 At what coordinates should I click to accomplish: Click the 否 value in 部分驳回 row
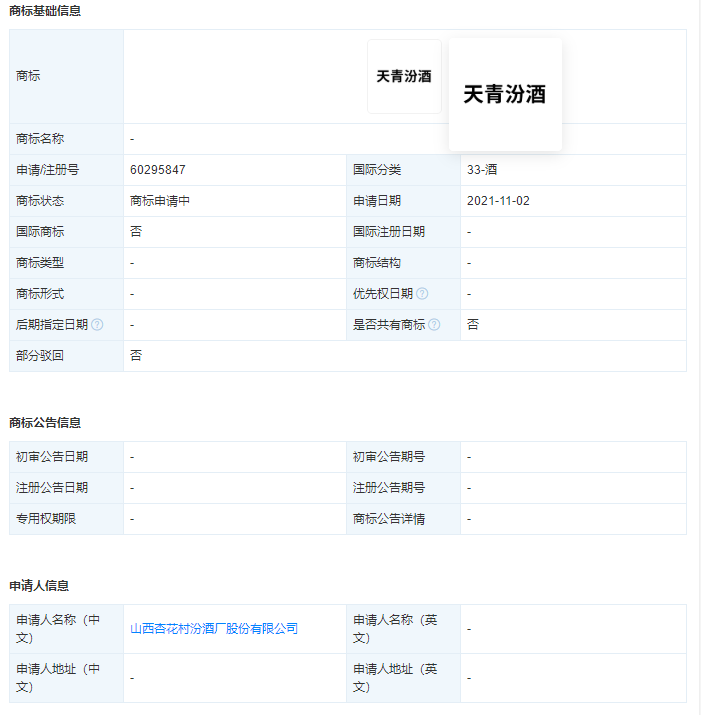click(136, 356)
